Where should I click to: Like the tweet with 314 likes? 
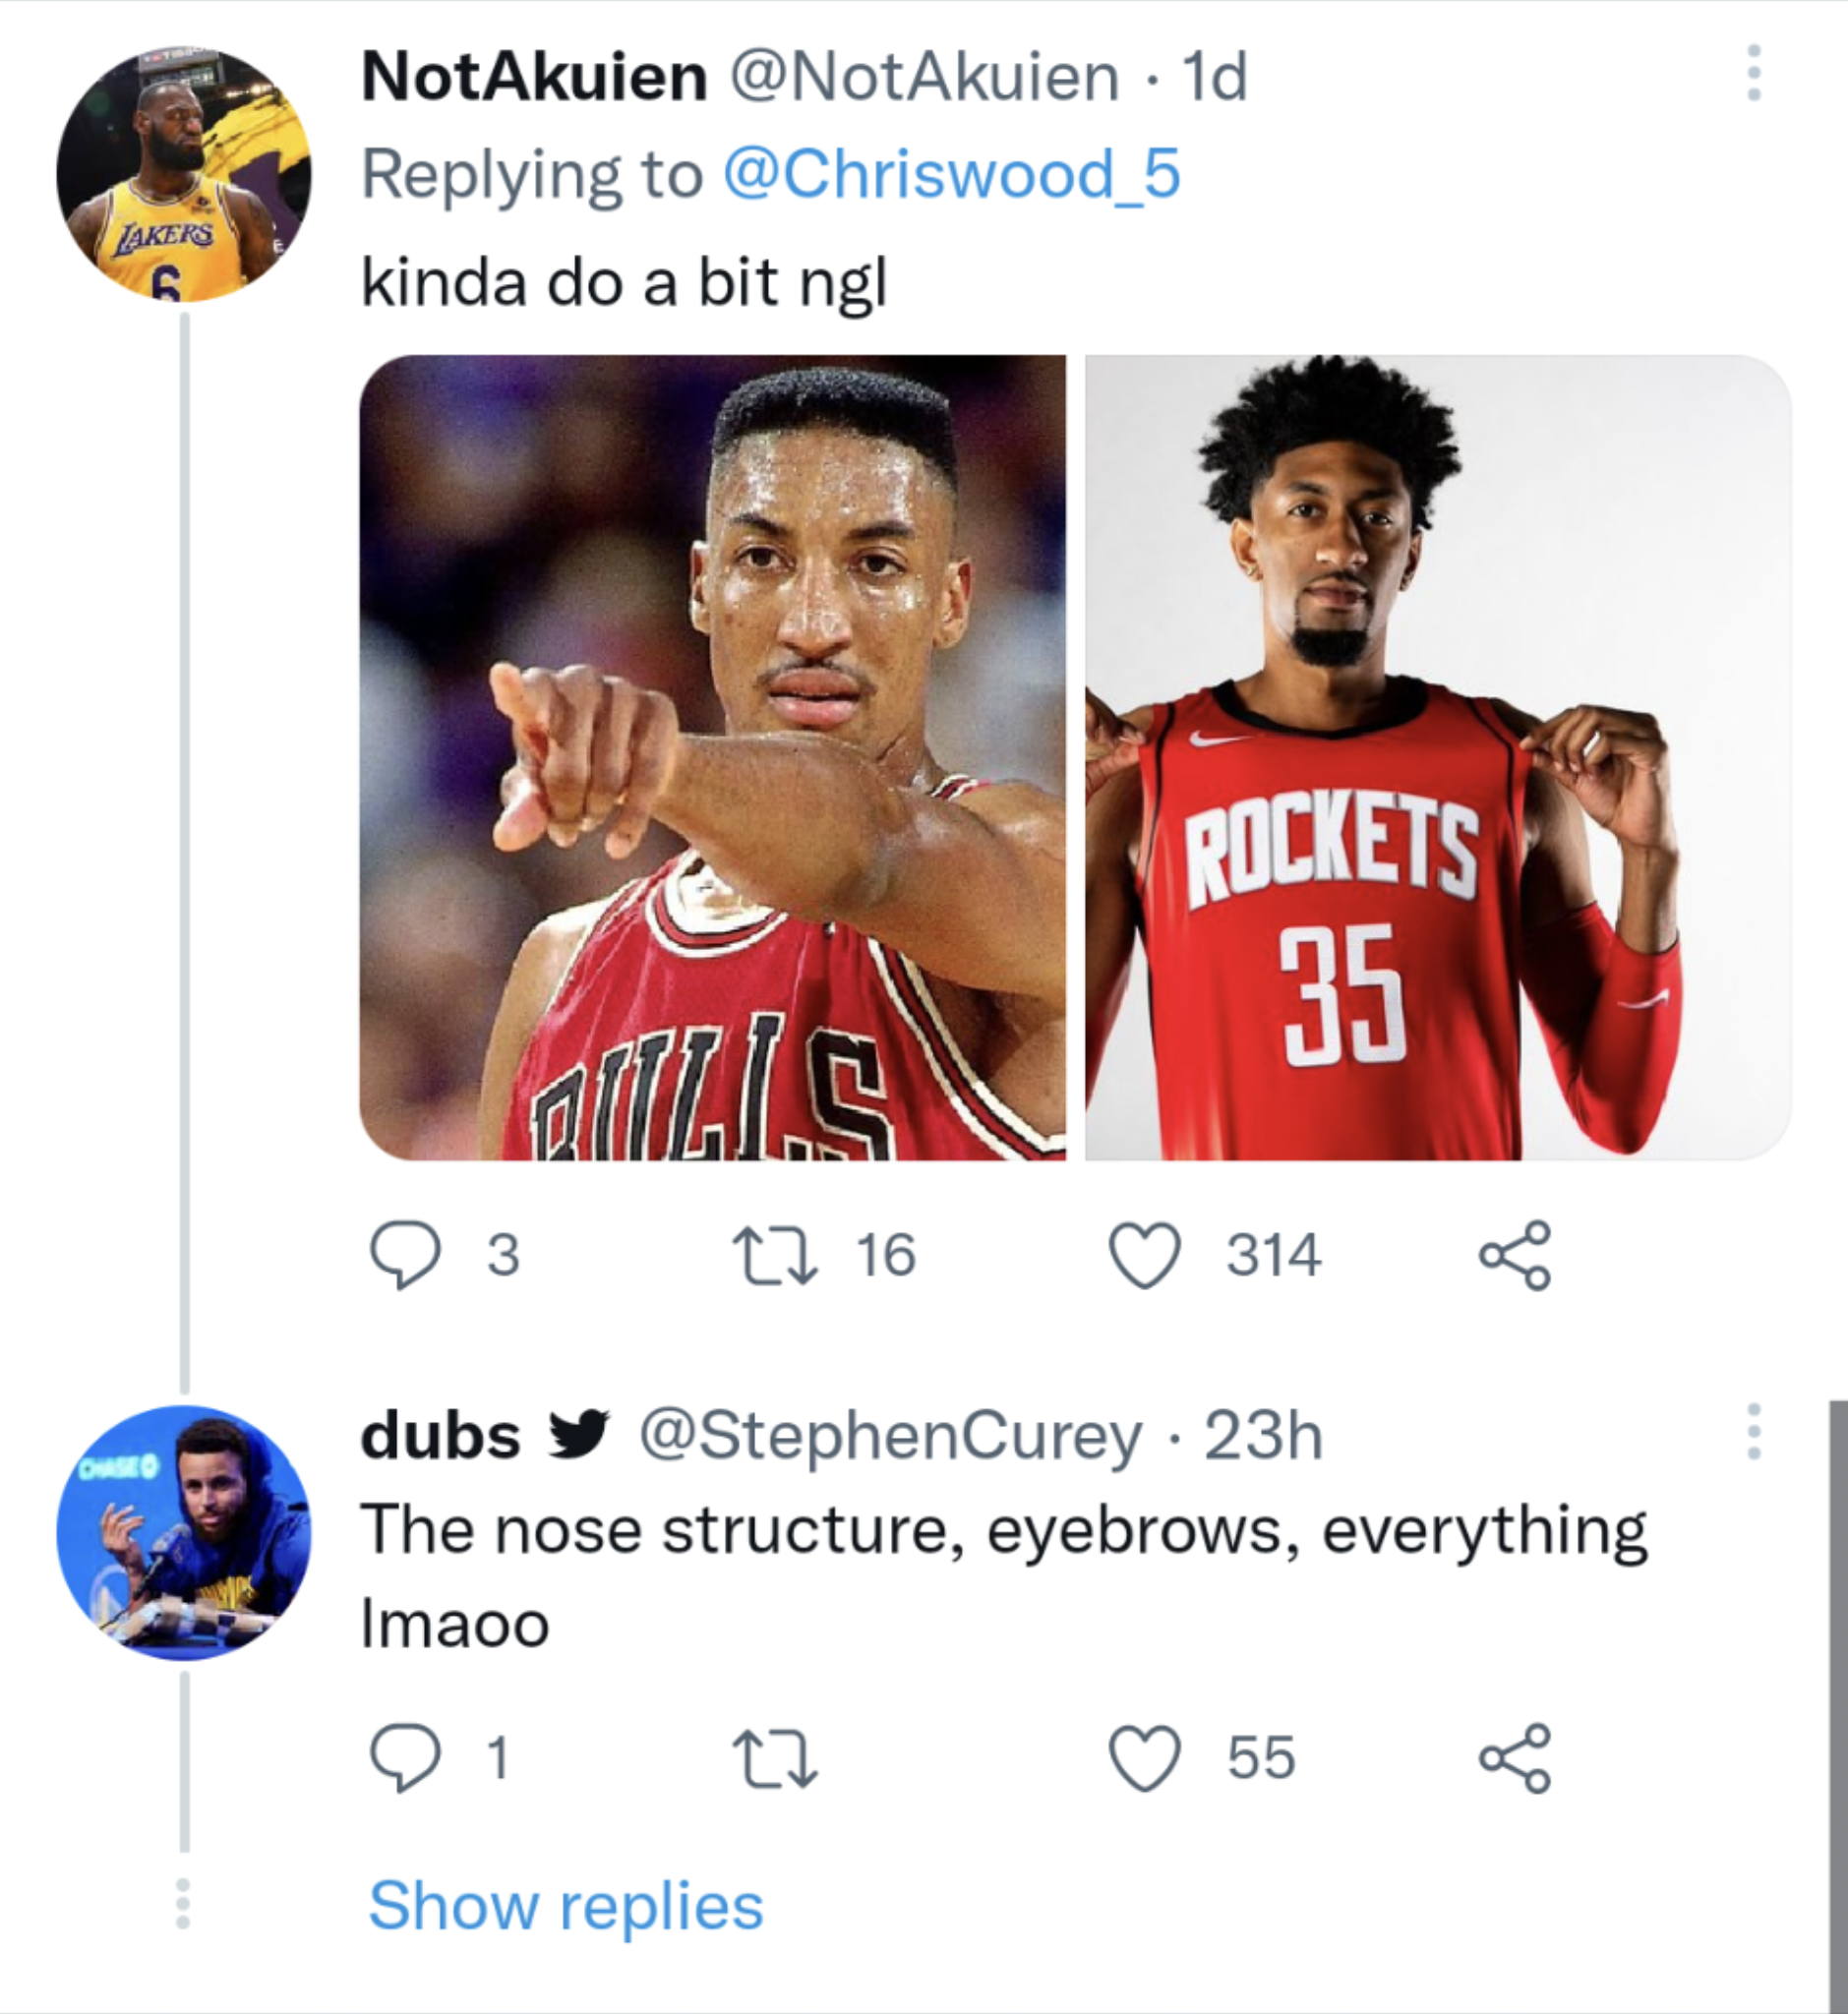1145,1255
